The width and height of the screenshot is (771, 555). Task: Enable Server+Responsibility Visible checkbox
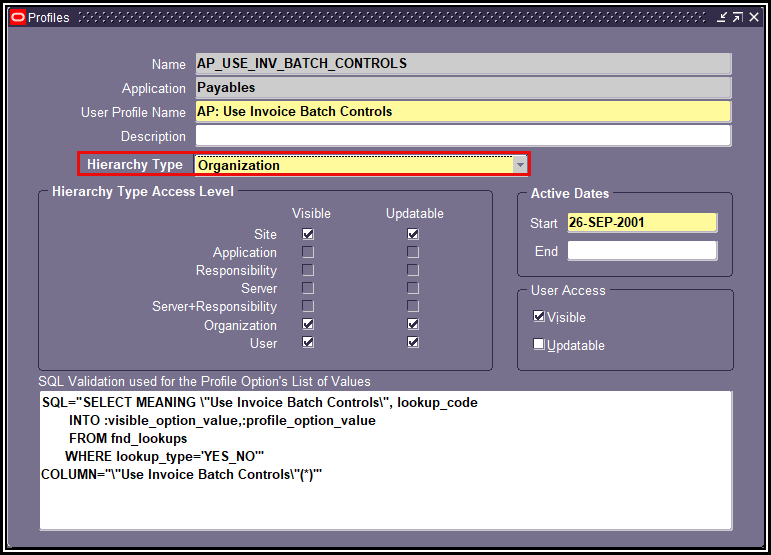tap(308, 306)
